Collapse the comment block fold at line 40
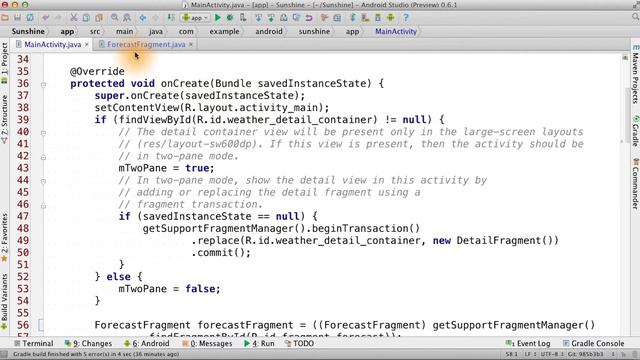Screen dimensions: 640x360 [43, 133]
